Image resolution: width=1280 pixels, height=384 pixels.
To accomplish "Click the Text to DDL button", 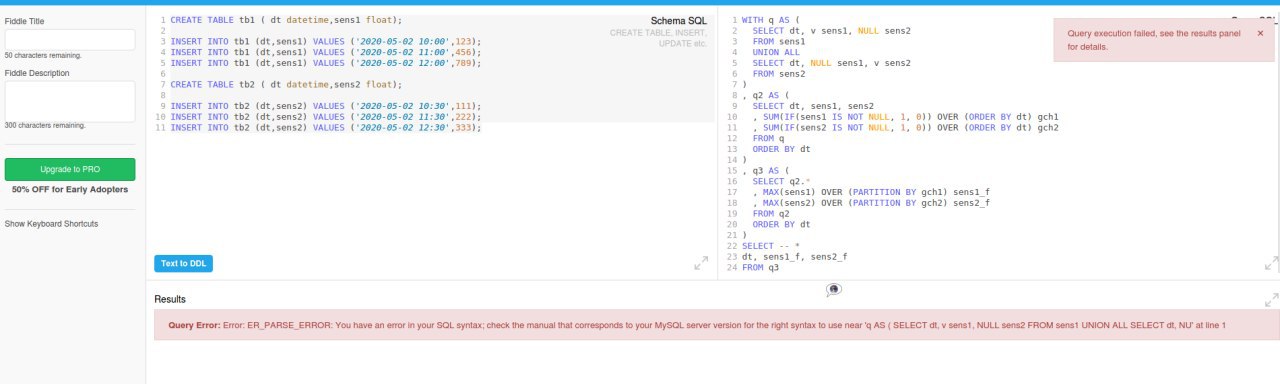I will (x=183, y=263).
